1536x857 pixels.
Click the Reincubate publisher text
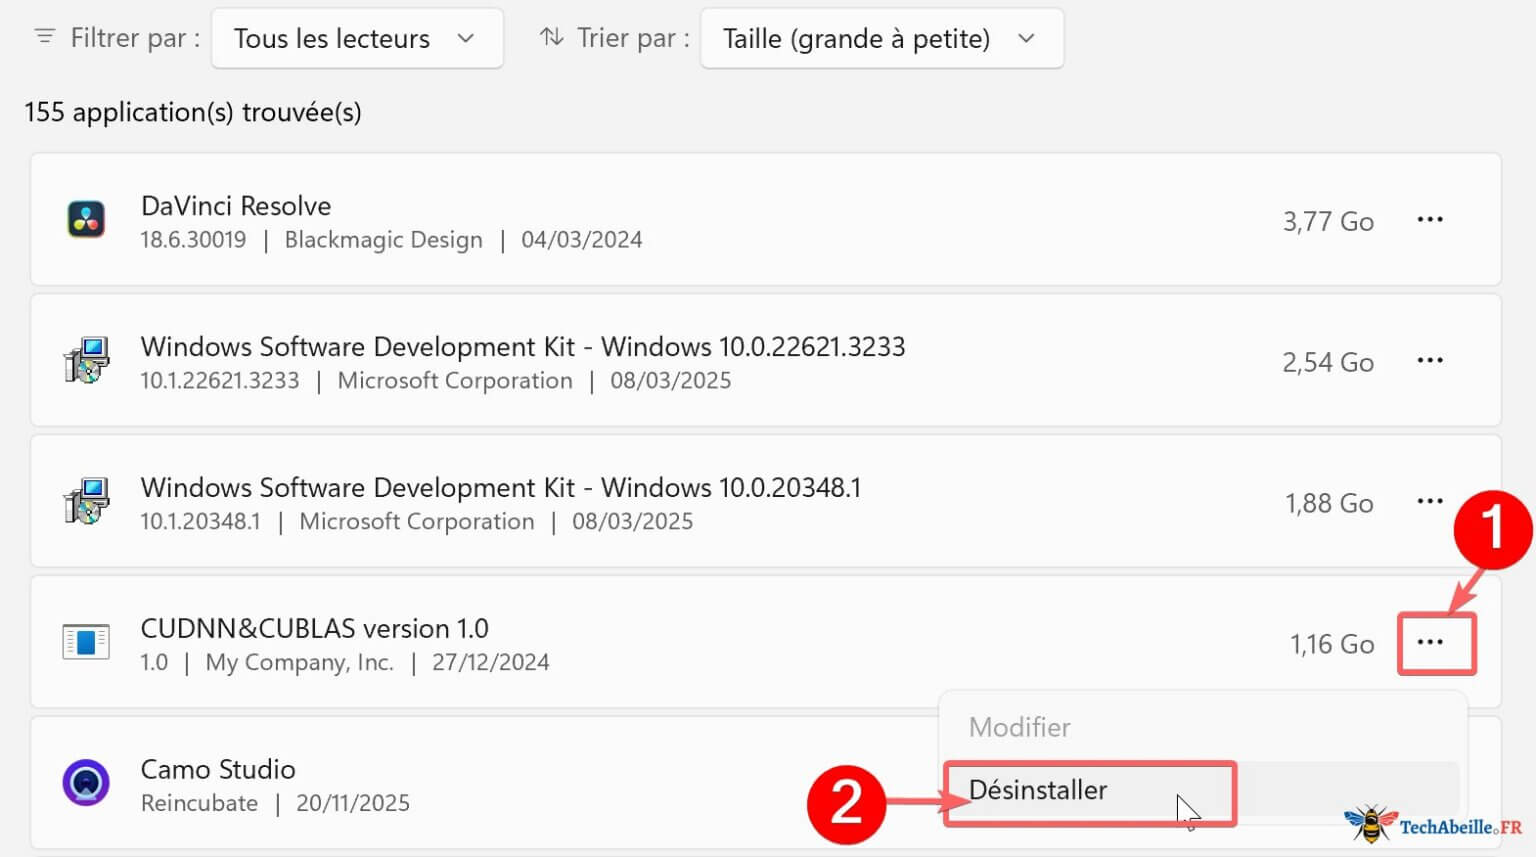click(x=199, y=803)
